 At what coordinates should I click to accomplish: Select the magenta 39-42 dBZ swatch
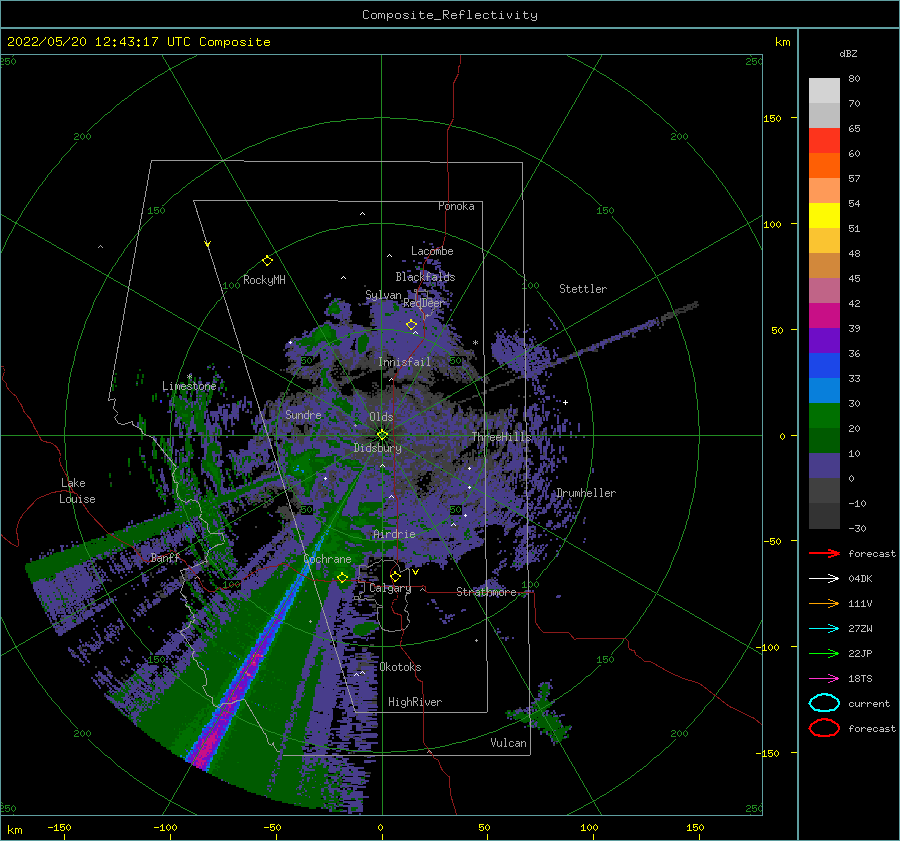pos(824,316)
